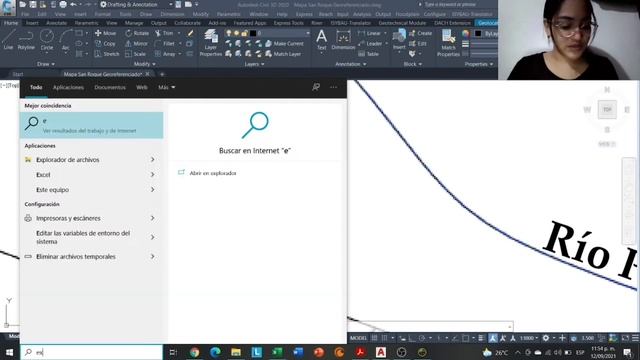Screen dimensions: 640x360
Task: Click the Windows search input box
Action: point(91,352)
